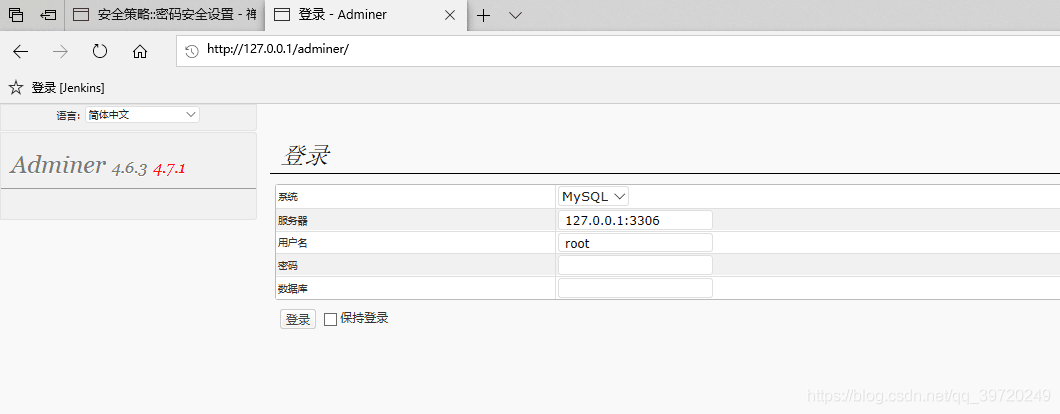Open the 4.7.1 new version link
This screenshot has width=1060, height=414.
point(169,169)
